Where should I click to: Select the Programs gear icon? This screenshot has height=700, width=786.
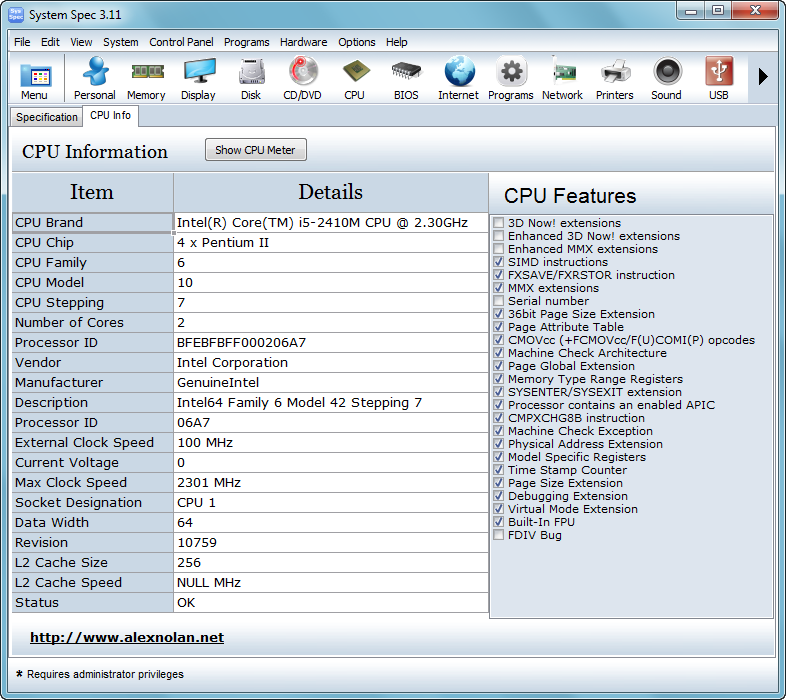point(510,78)
